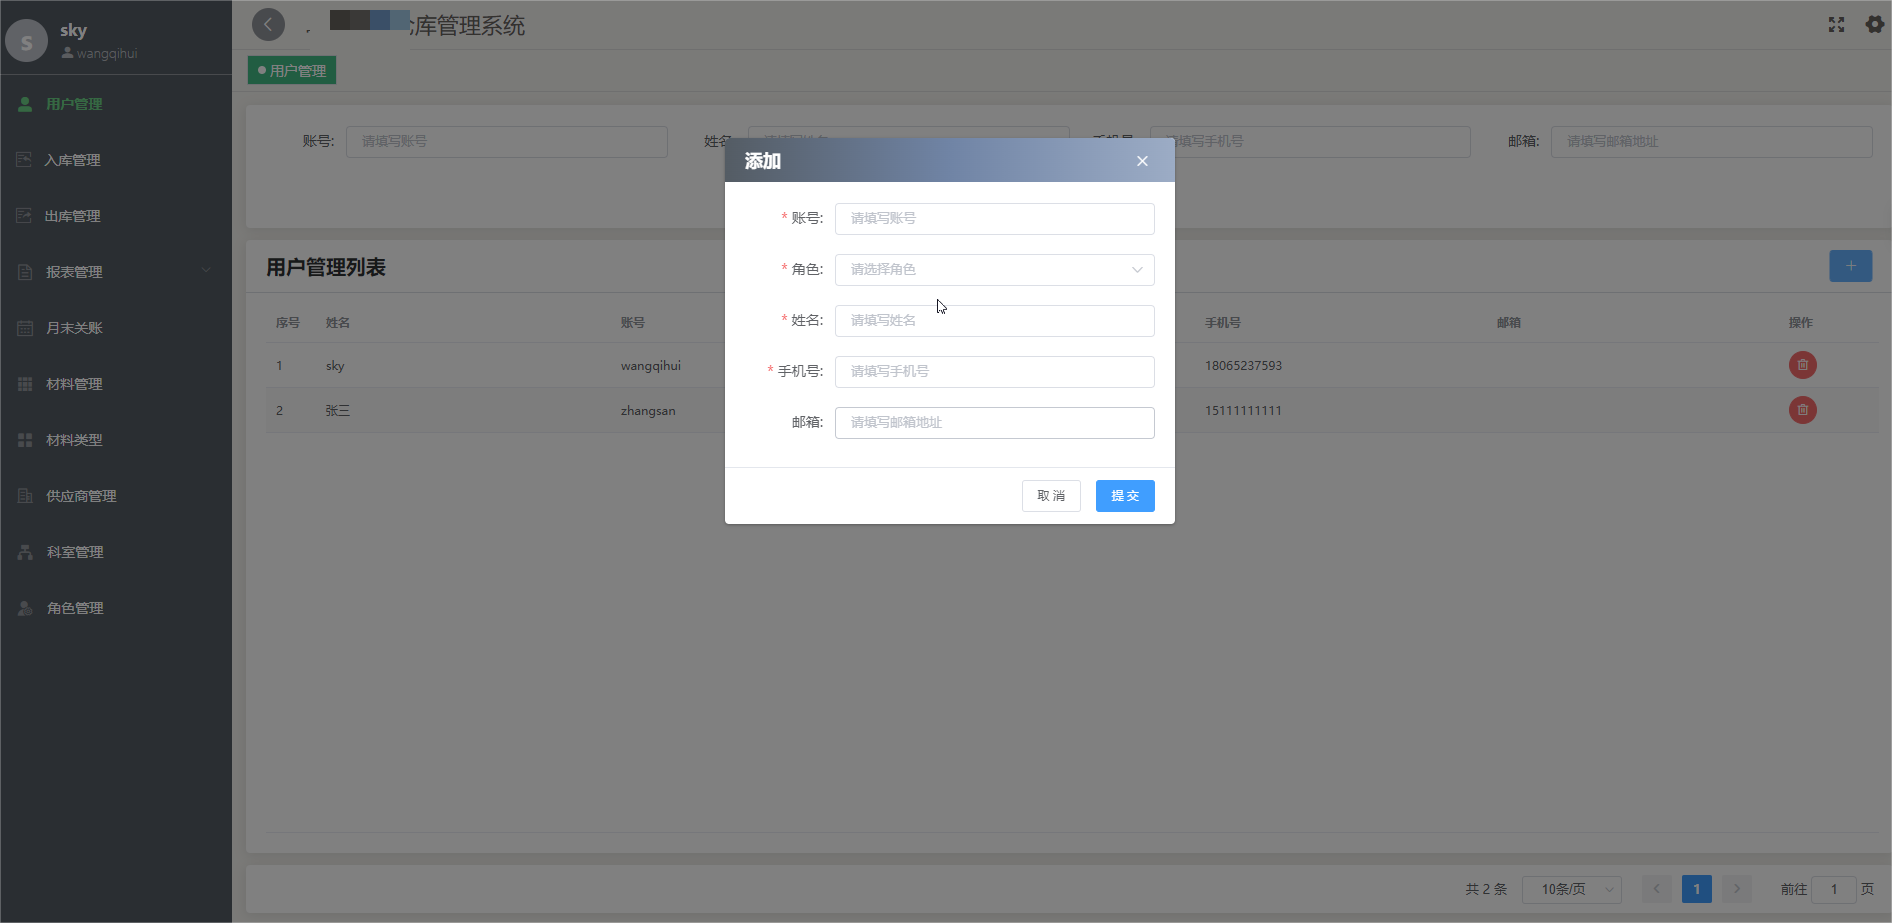Click 材料类型 sidebar icon
This screenshot has width=1892, height=923.
tap(25, 440)
